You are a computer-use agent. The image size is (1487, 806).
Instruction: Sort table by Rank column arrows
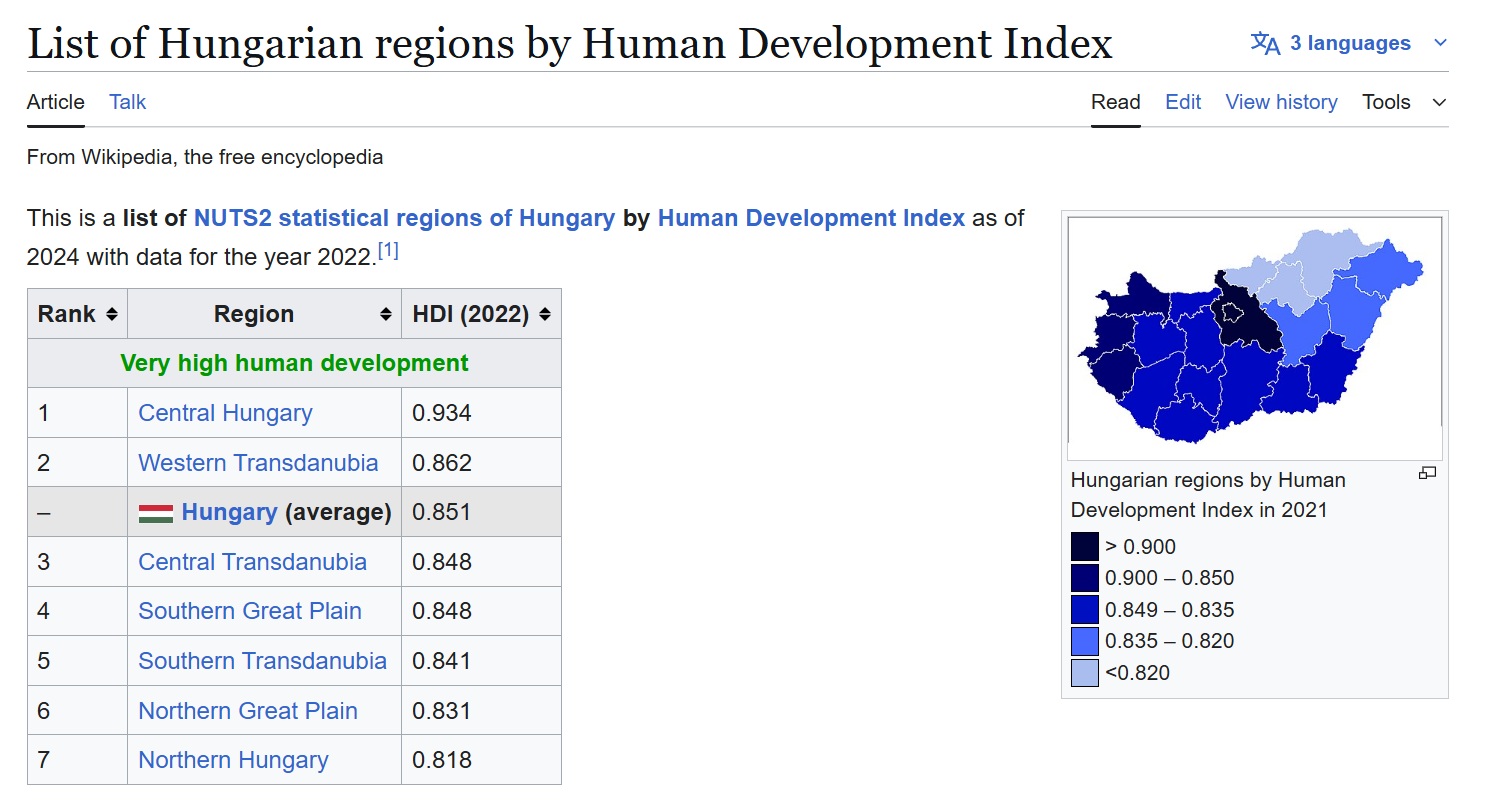click(111, 314)
